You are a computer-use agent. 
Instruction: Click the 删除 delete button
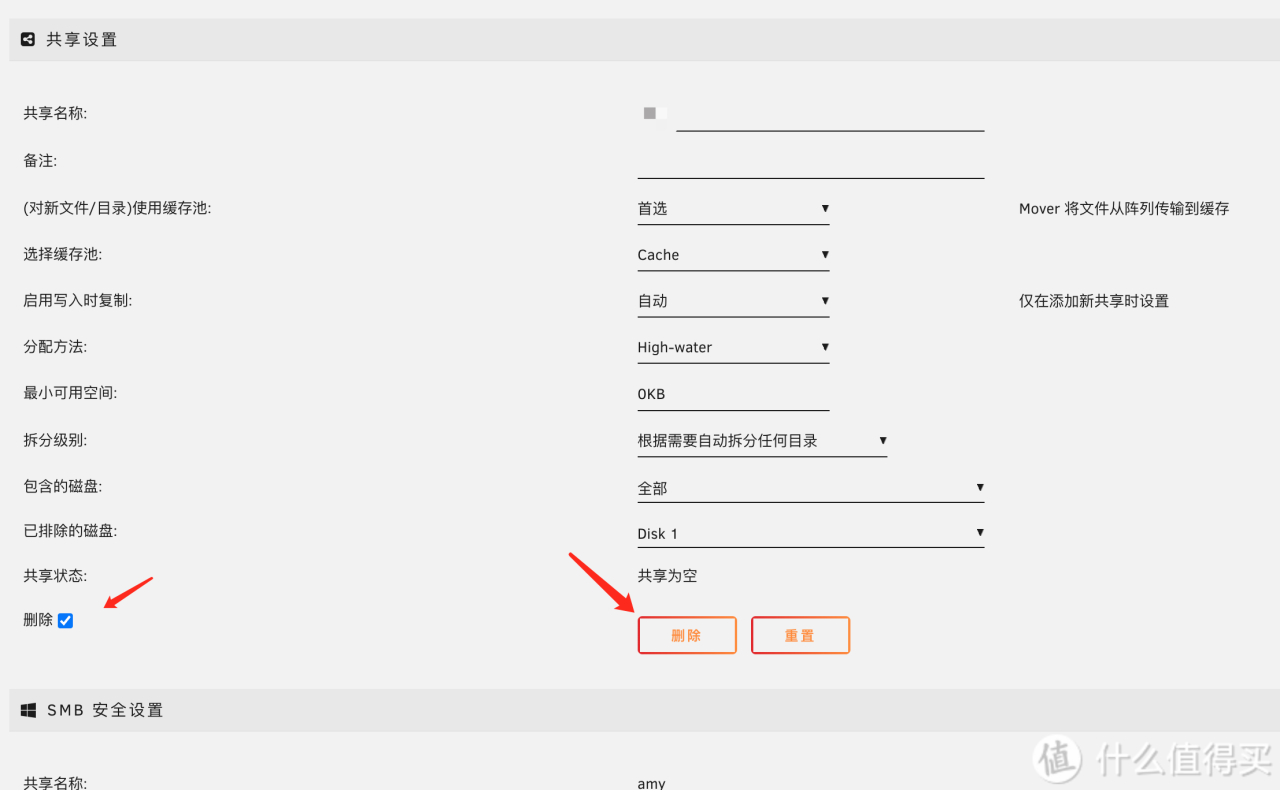point(687,634)
